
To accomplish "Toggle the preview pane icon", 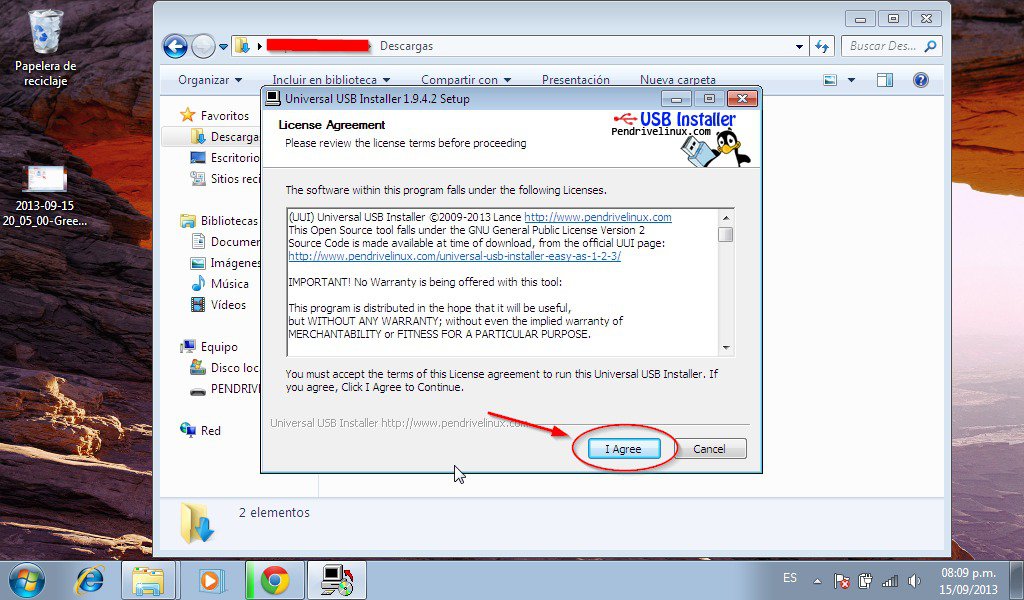I will tap(885, 80).
